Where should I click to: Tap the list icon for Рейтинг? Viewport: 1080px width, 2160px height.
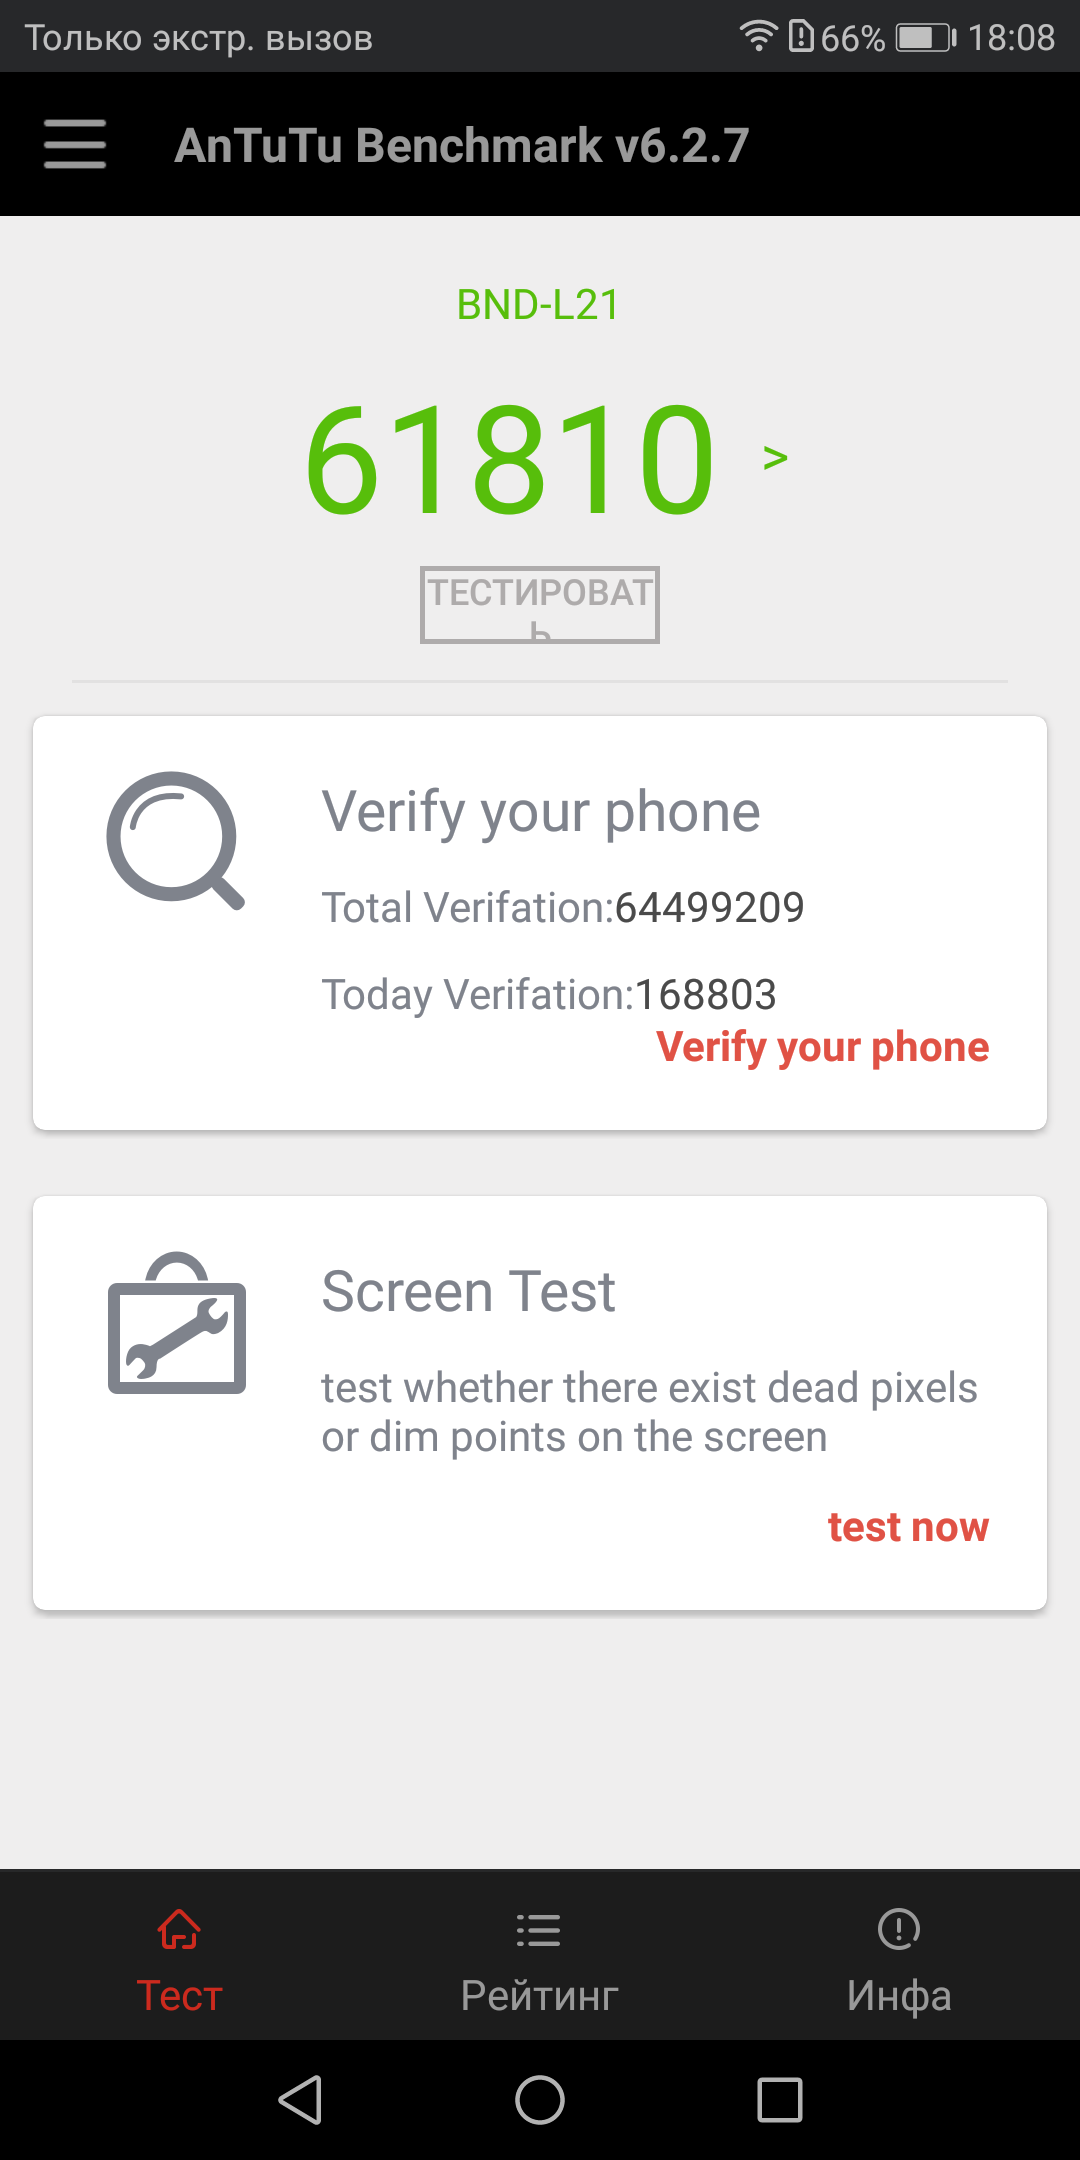click(539, 1930)
